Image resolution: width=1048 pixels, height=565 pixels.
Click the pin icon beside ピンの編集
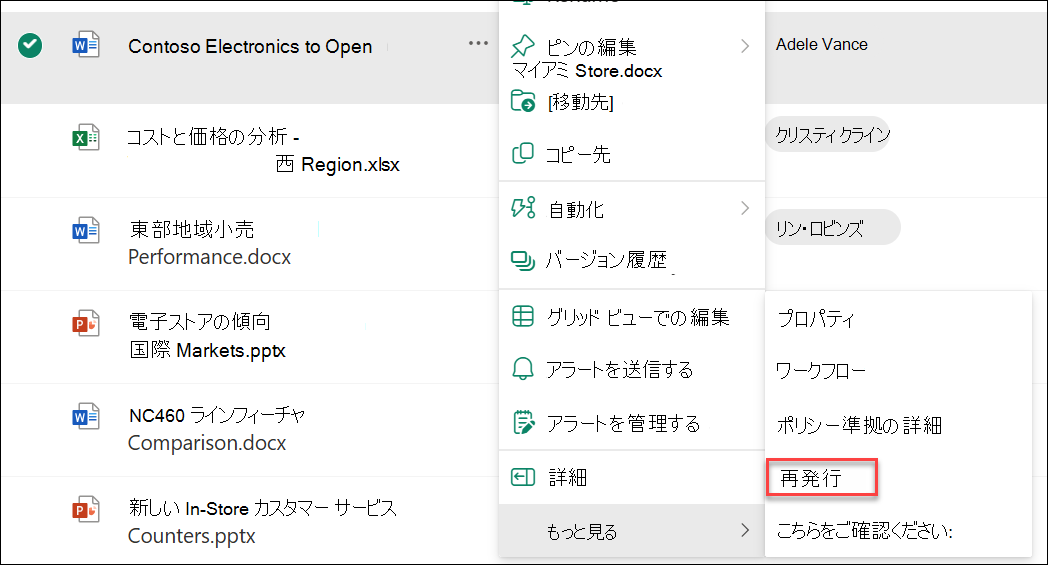[523, 46]
